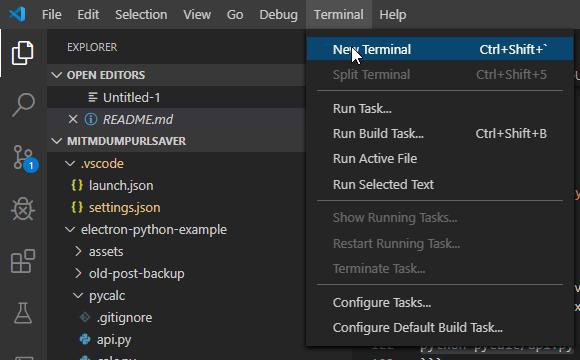Open the Source Control view with badge
This screenshot has height=360, width=580.
tap(24, 158)
